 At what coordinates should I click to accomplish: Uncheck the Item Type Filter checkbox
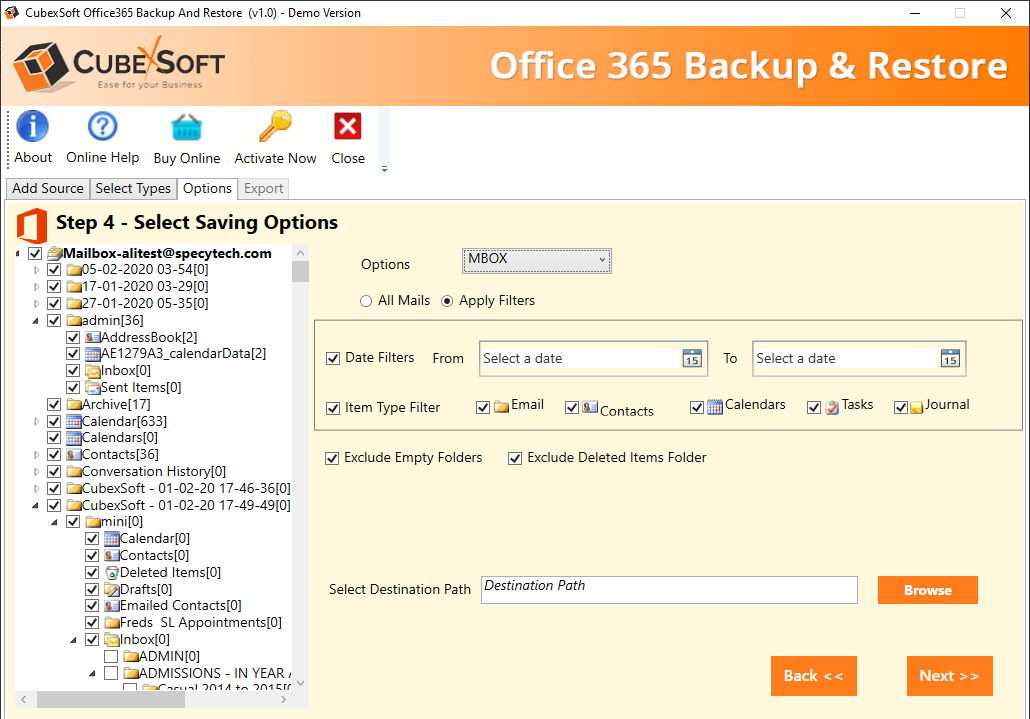(x=333, y=408)
